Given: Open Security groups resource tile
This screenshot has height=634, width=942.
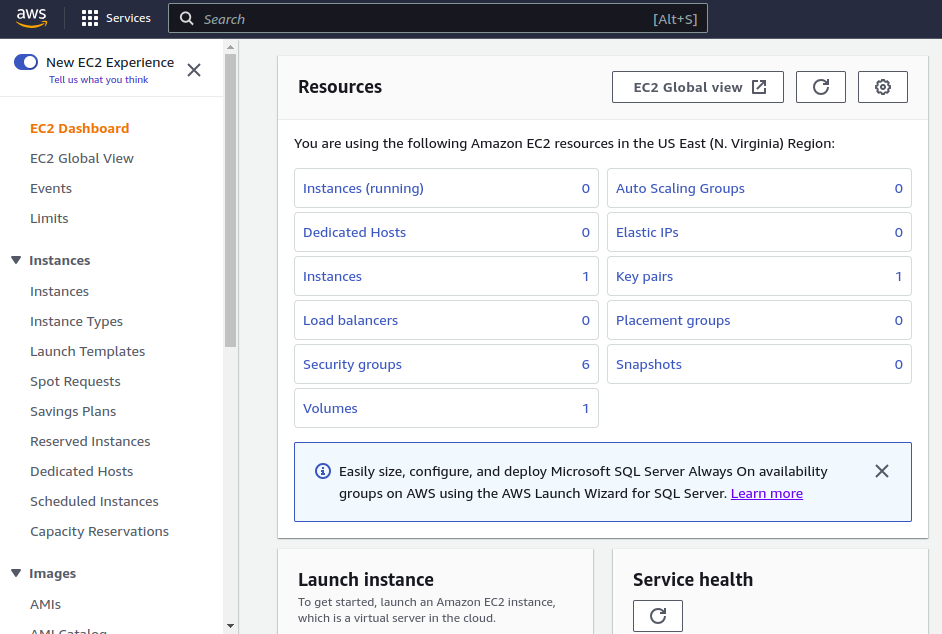Looking at the screenshot, I should [352, 364].
